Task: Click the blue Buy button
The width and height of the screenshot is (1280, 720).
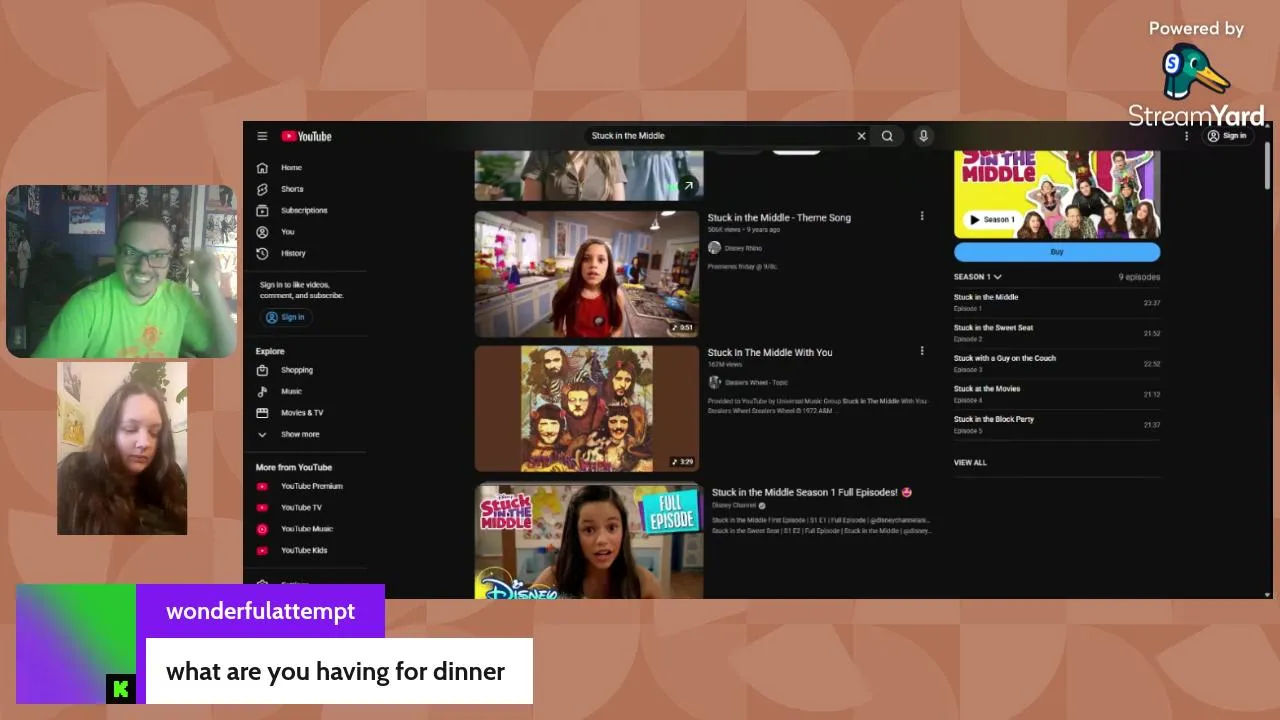Action: coord(1057,252)
